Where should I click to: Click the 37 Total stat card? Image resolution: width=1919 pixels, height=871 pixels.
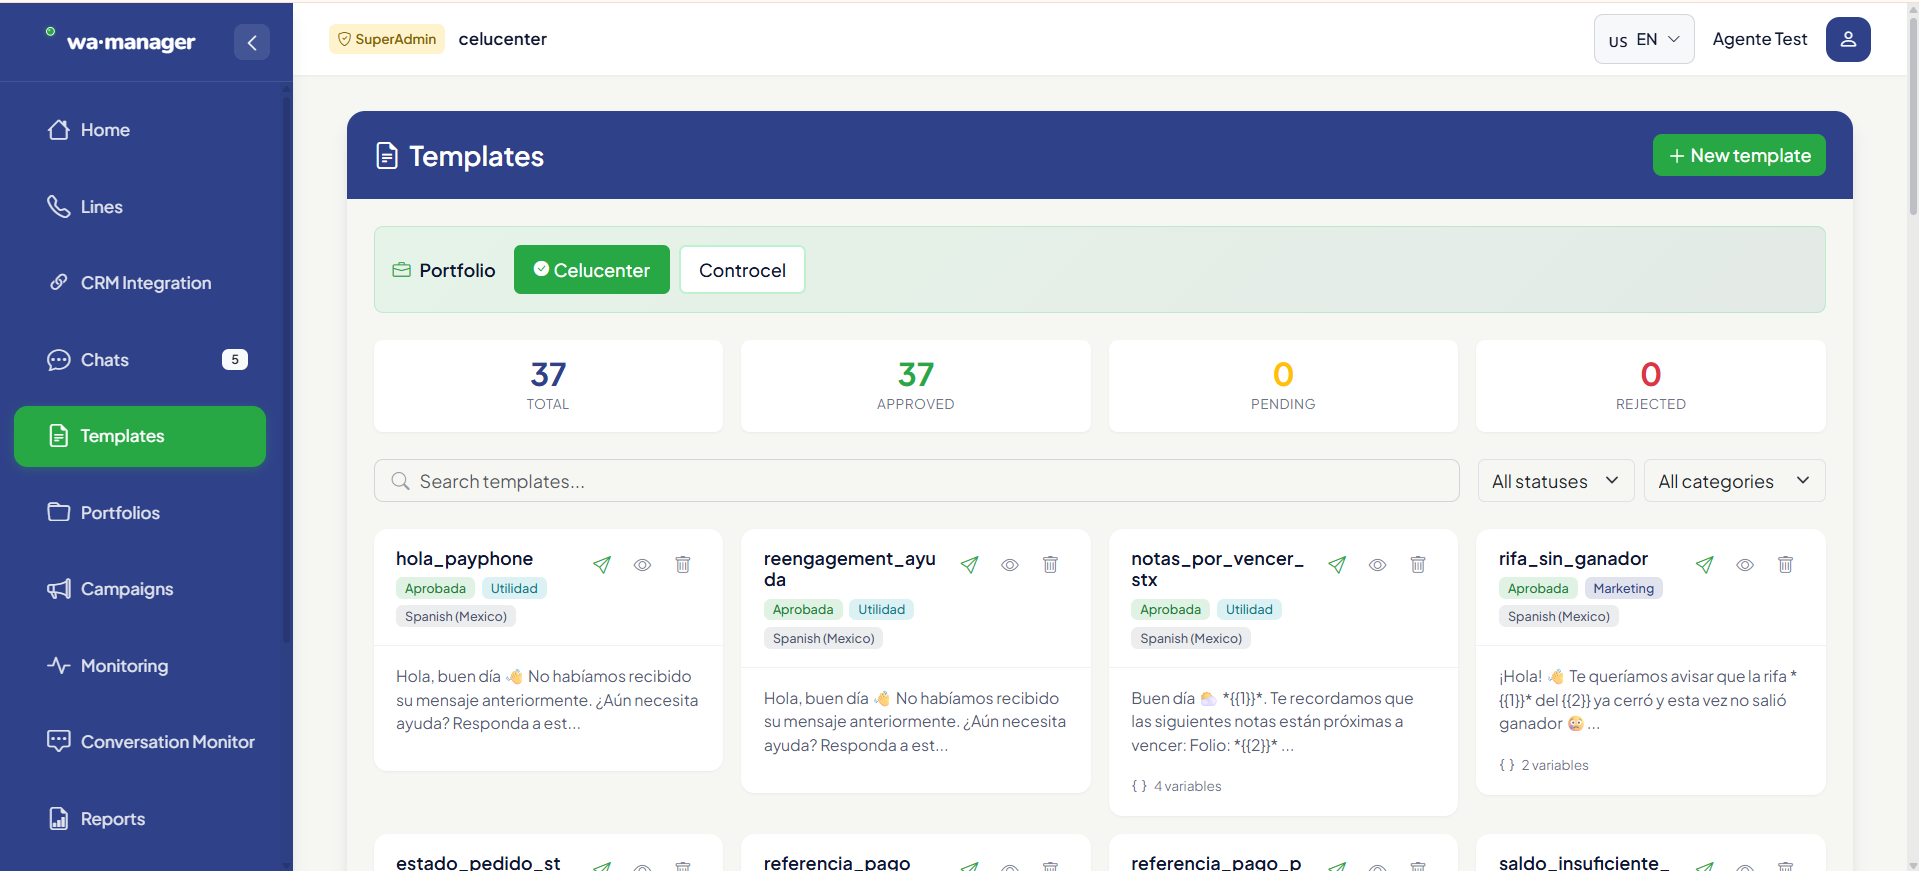(548, 386)
